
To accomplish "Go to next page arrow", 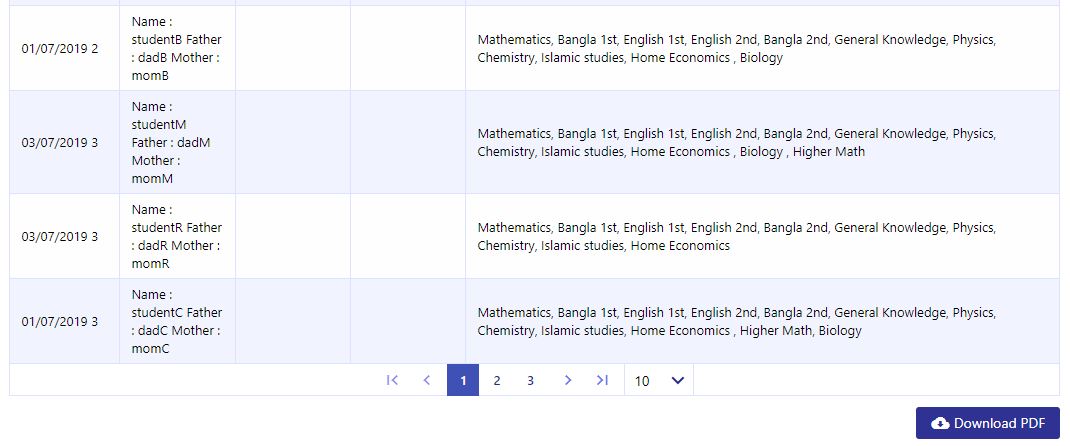I will 568,381.
